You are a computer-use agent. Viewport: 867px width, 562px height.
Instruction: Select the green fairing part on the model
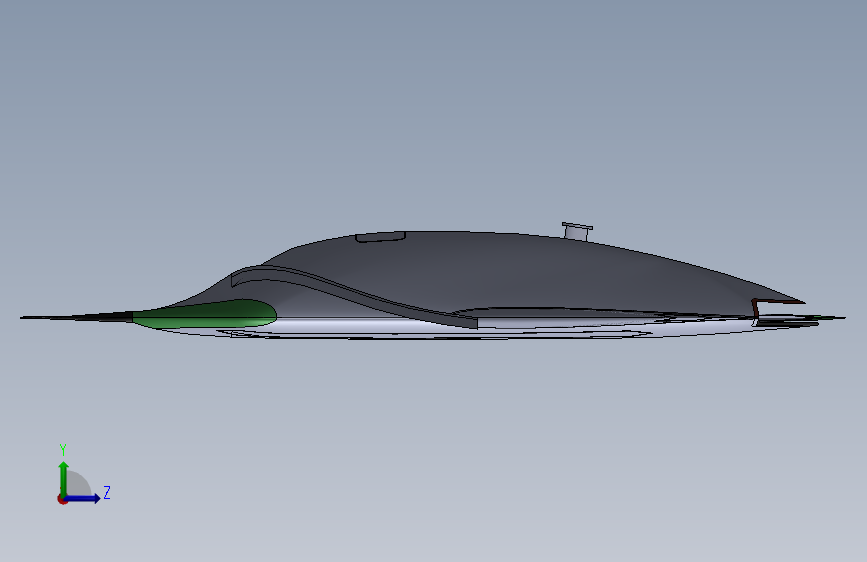click(205, 314)
